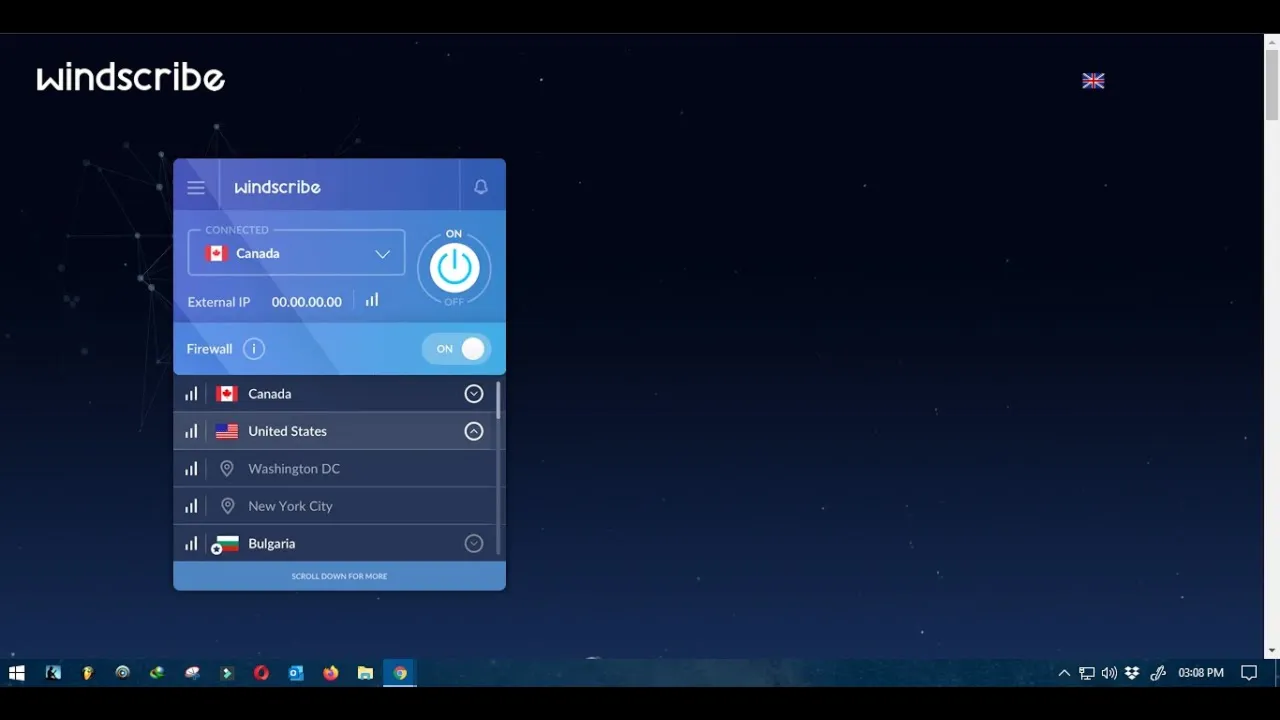Image resolution: width=1280 pixels, height=720 pixels.
Task: Switch off the Firewall toggle
Action: pyautogui.click(x=457, y=349)
